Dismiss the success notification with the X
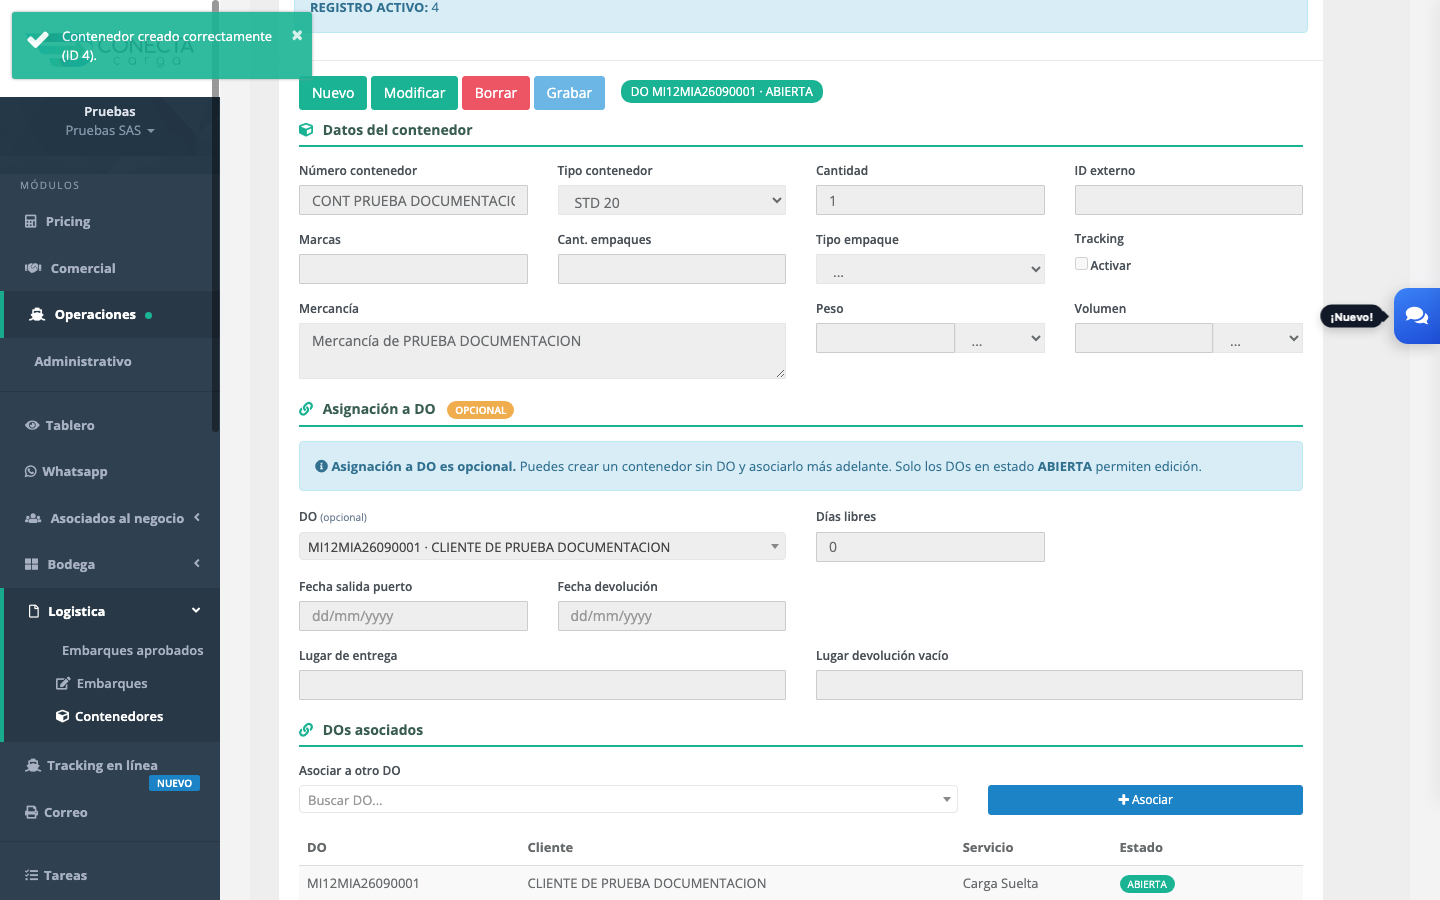 click(x=297, y=35)
